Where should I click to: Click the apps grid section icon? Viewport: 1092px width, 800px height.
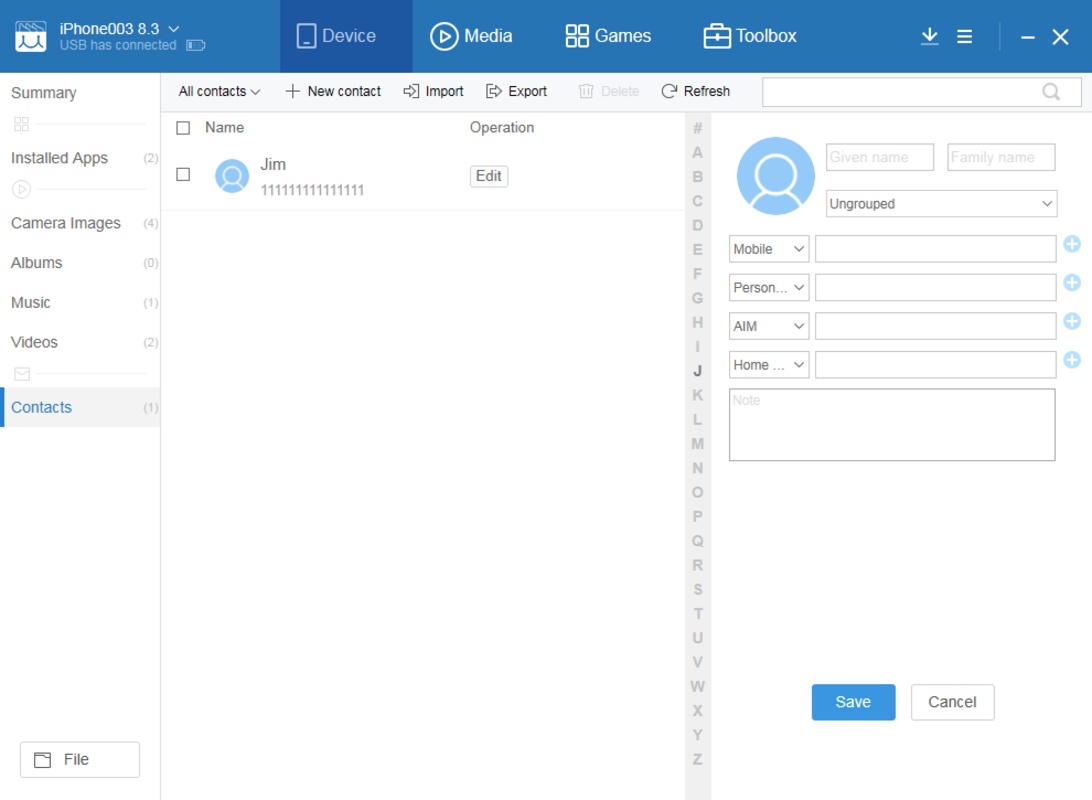point(22,125)
